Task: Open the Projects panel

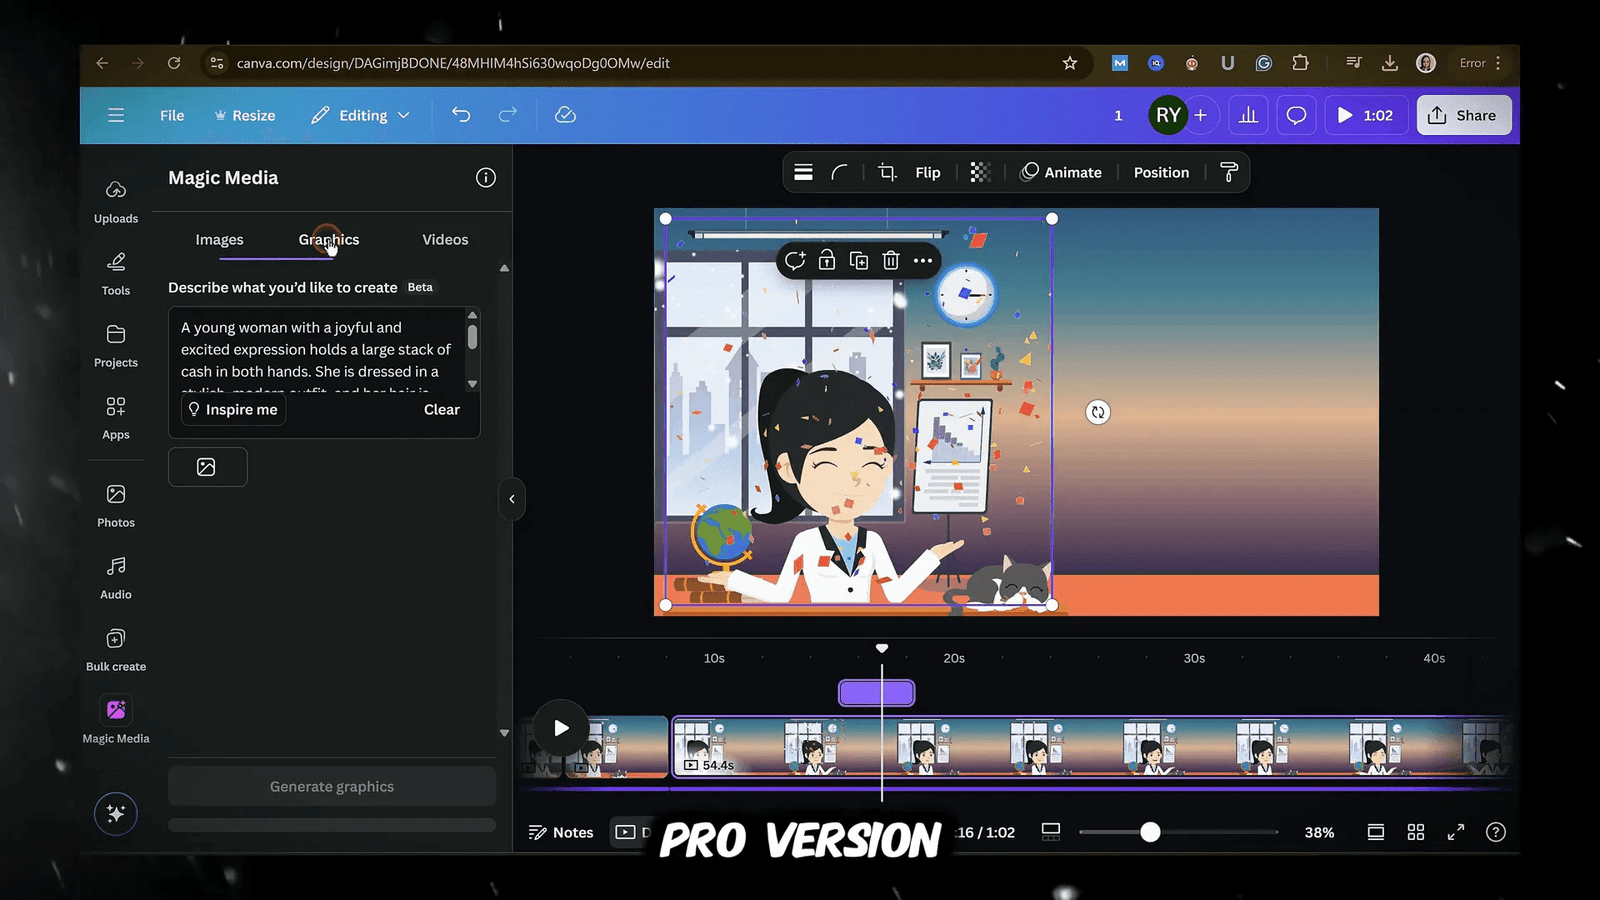Action: [115, 344]
